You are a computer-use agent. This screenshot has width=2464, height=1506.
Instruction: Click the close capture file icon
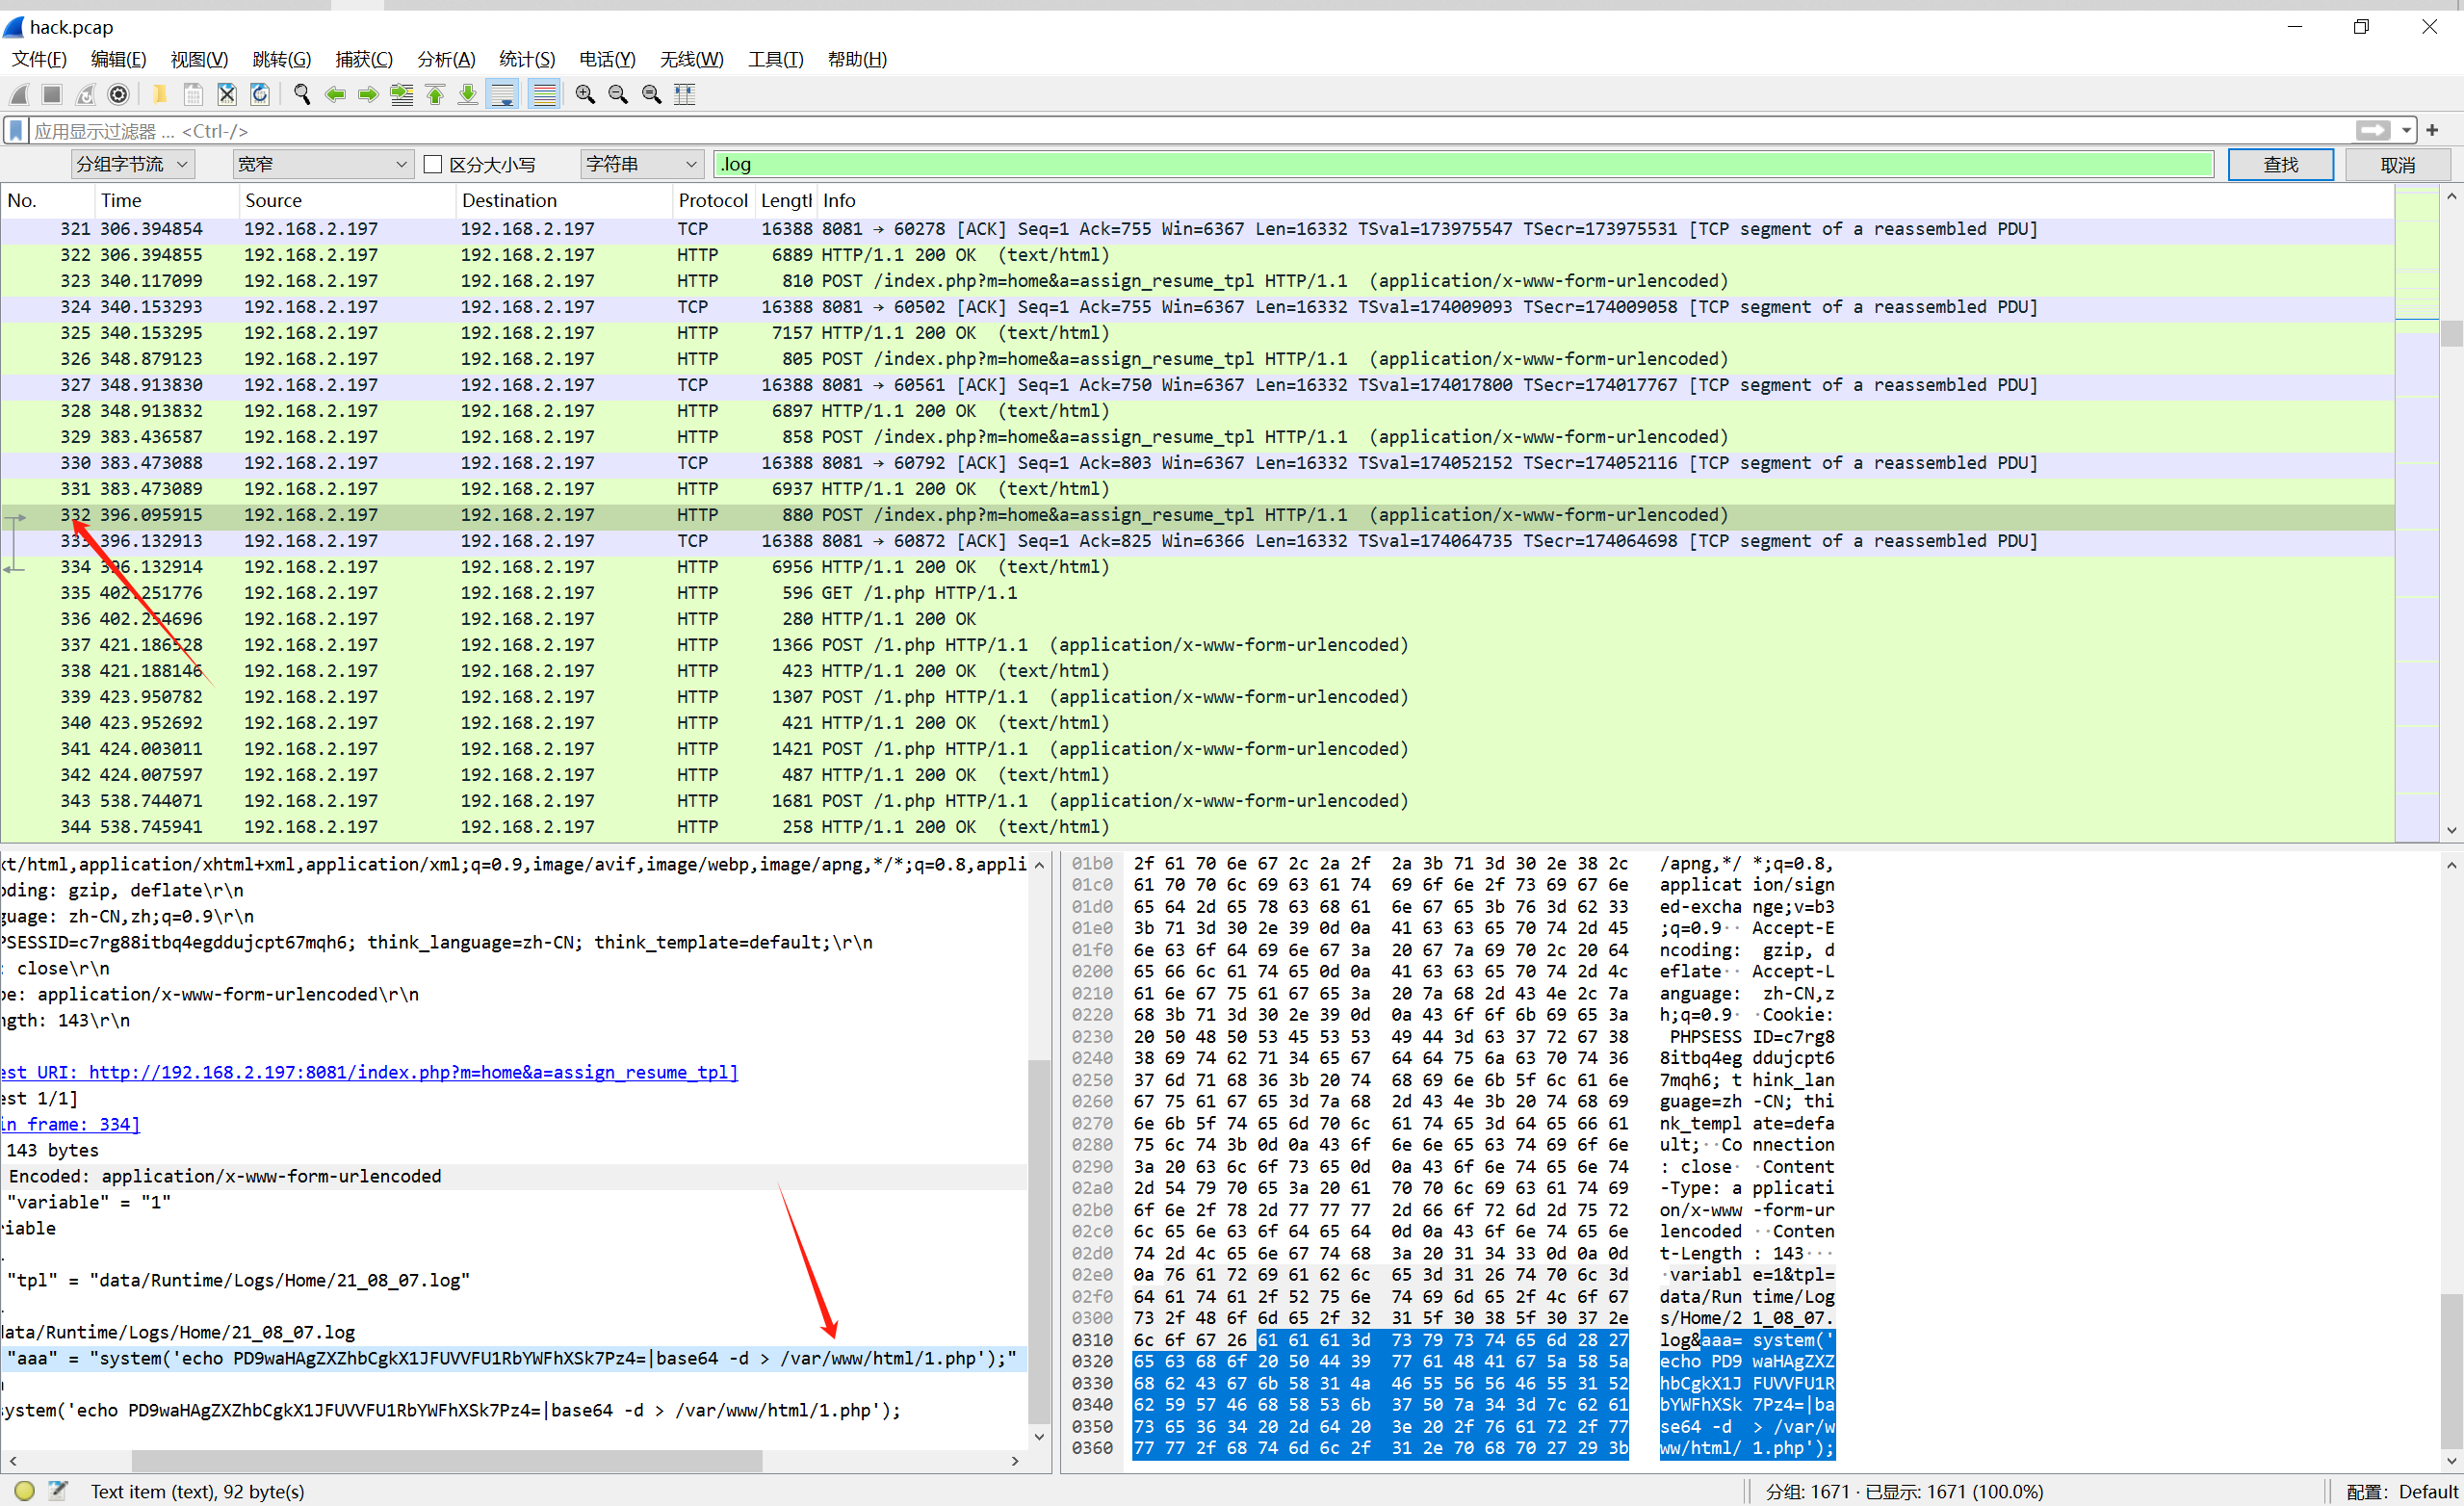point(227,94)
